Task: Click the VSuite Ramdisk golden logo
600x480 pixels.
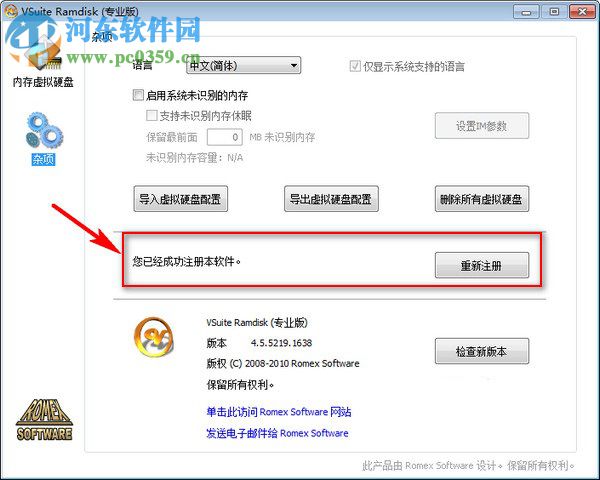Action: [x=154, y=337]
